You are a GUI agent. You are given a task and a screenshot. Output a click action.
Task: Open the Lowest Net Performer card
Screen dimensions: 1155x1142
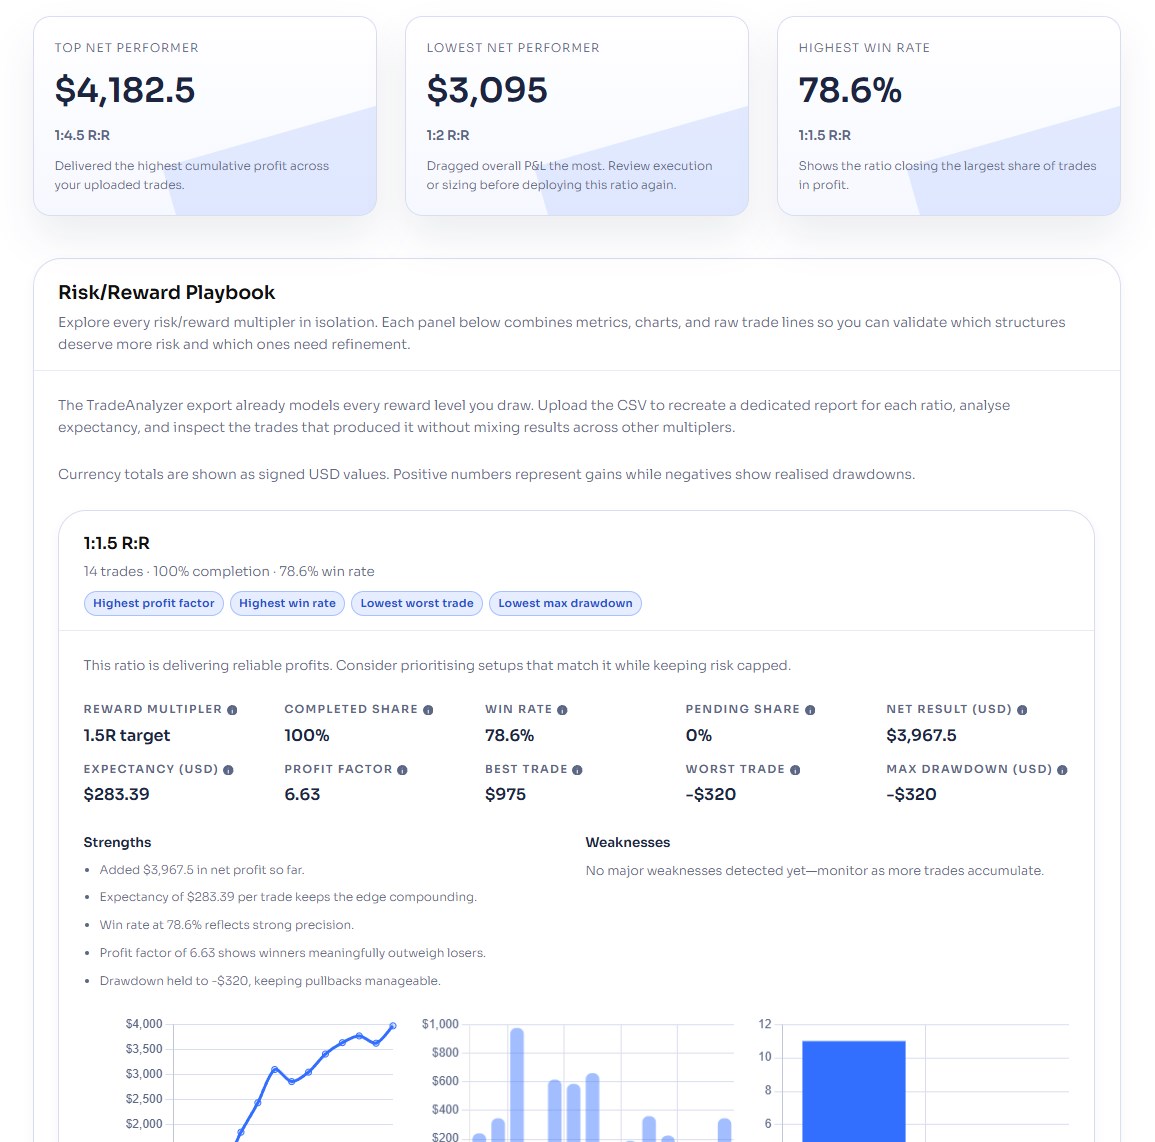coord(577,116)
